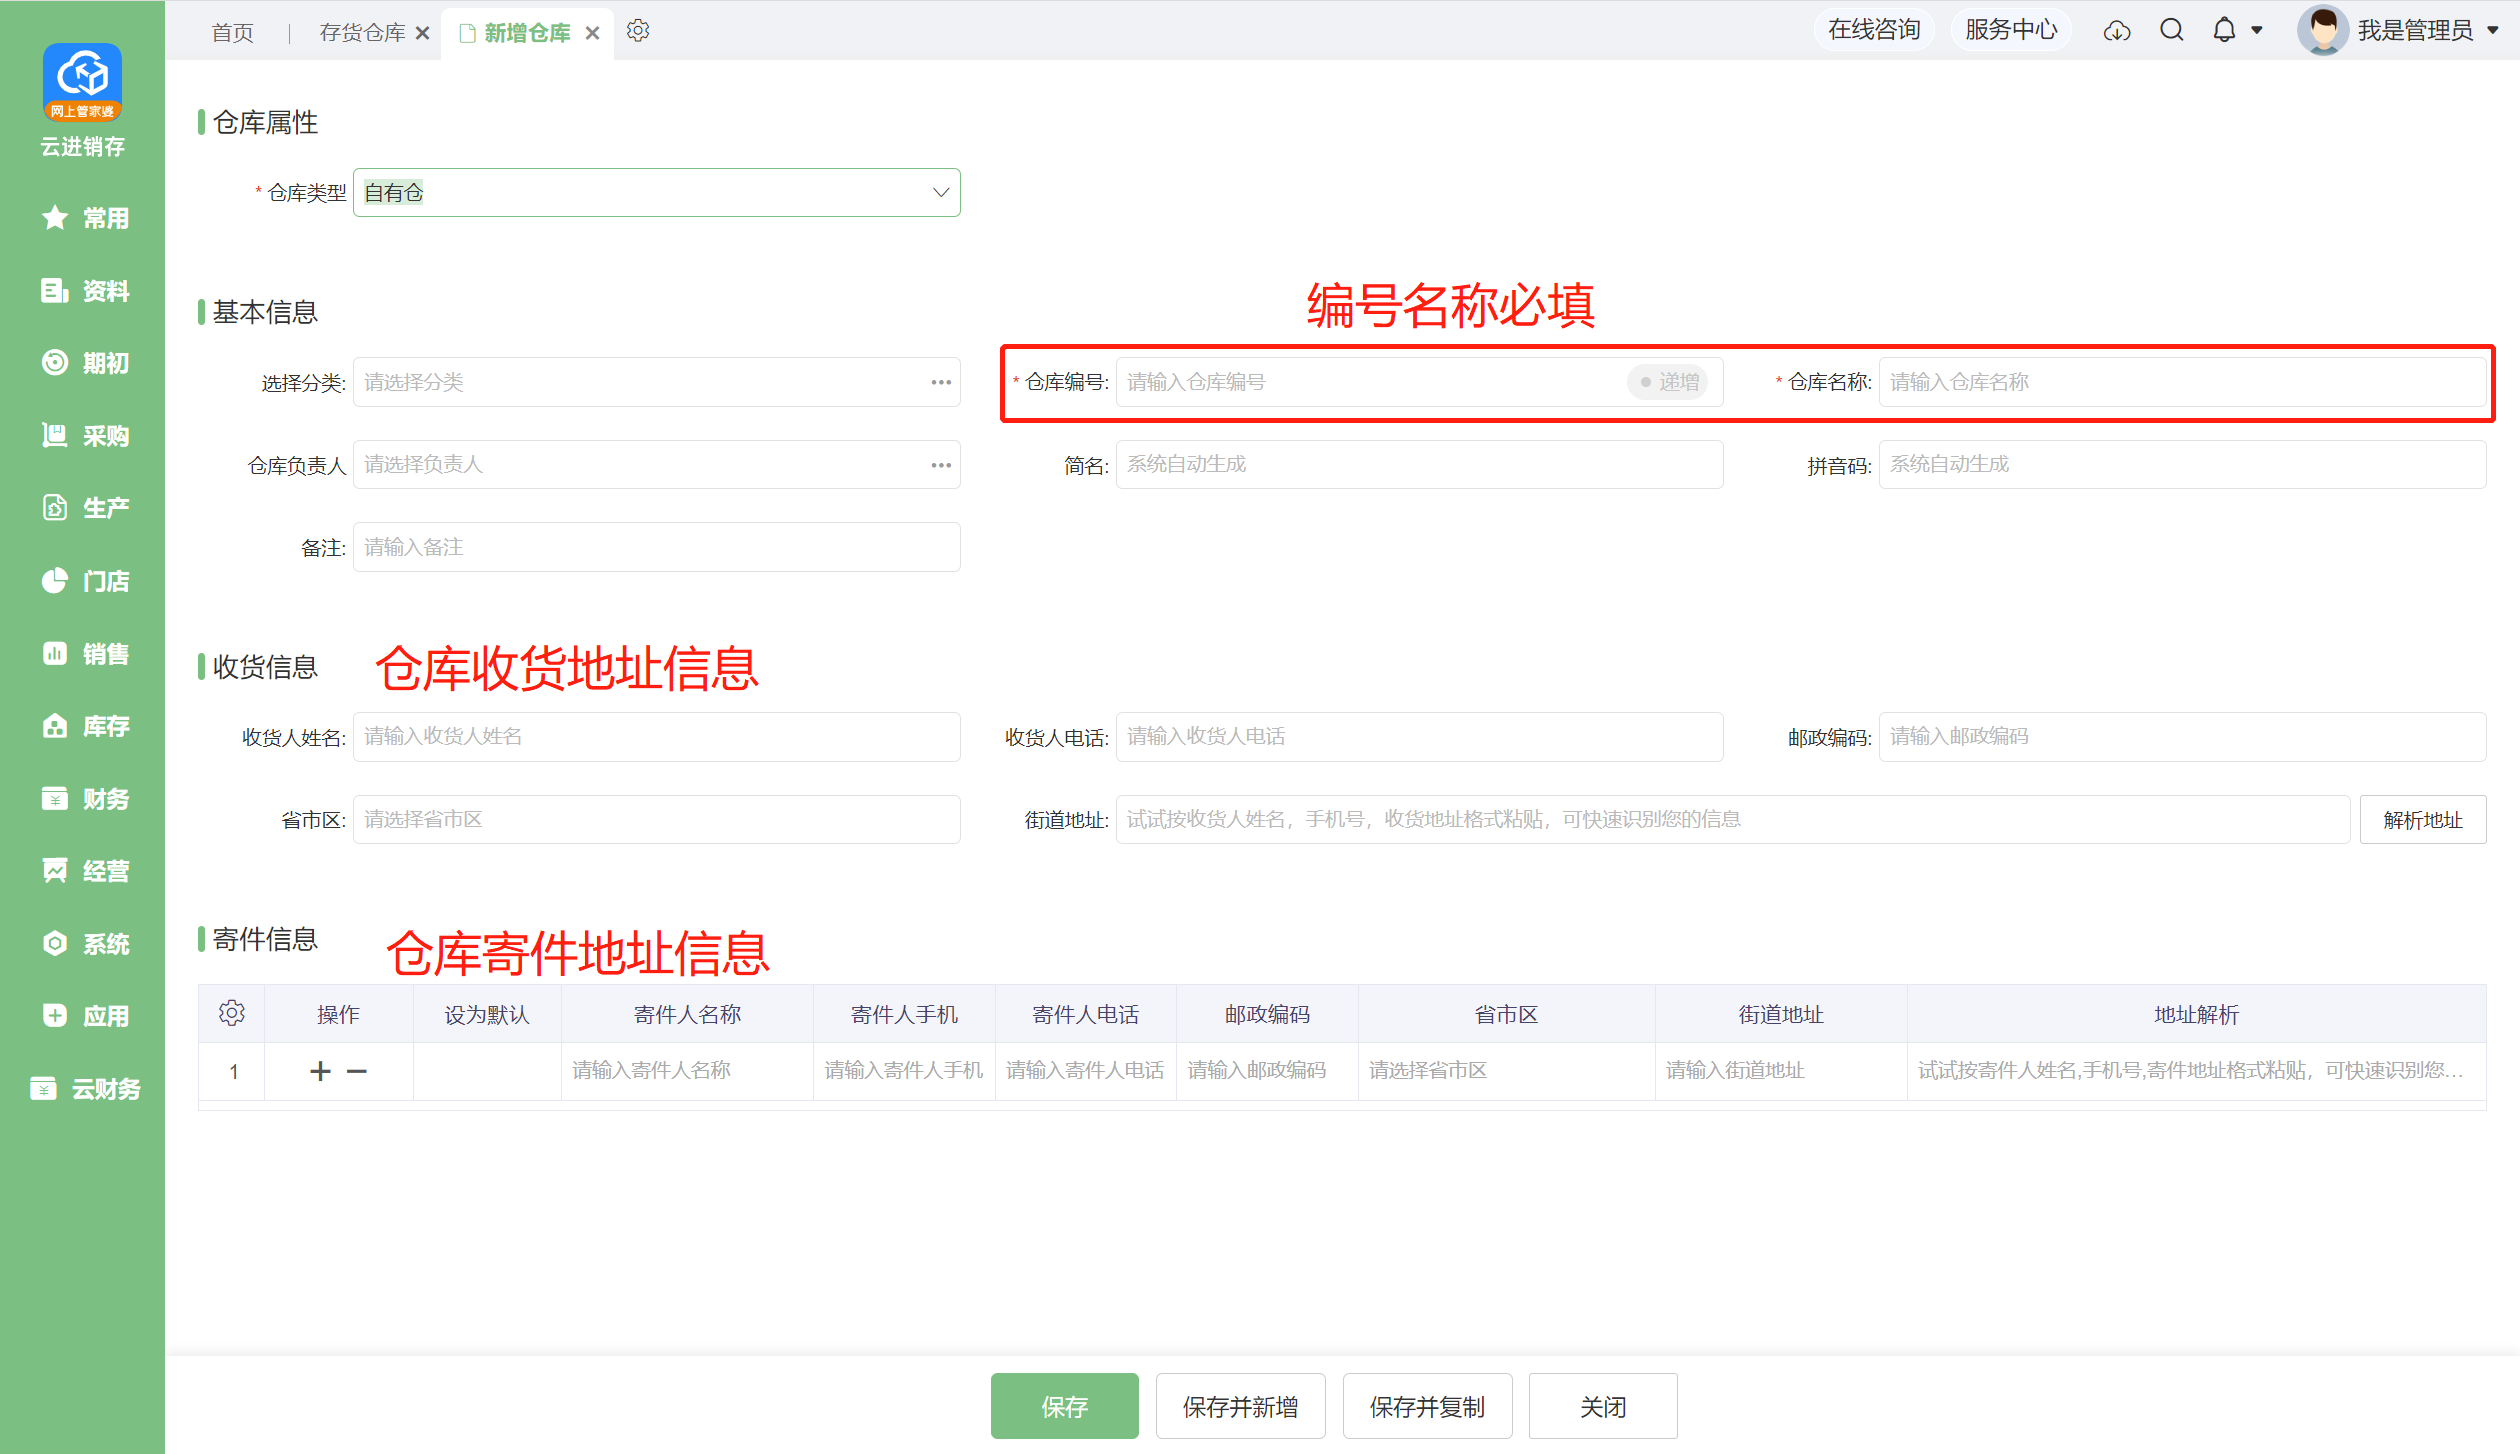Add a sender row with plus icon

point(320,1071)
